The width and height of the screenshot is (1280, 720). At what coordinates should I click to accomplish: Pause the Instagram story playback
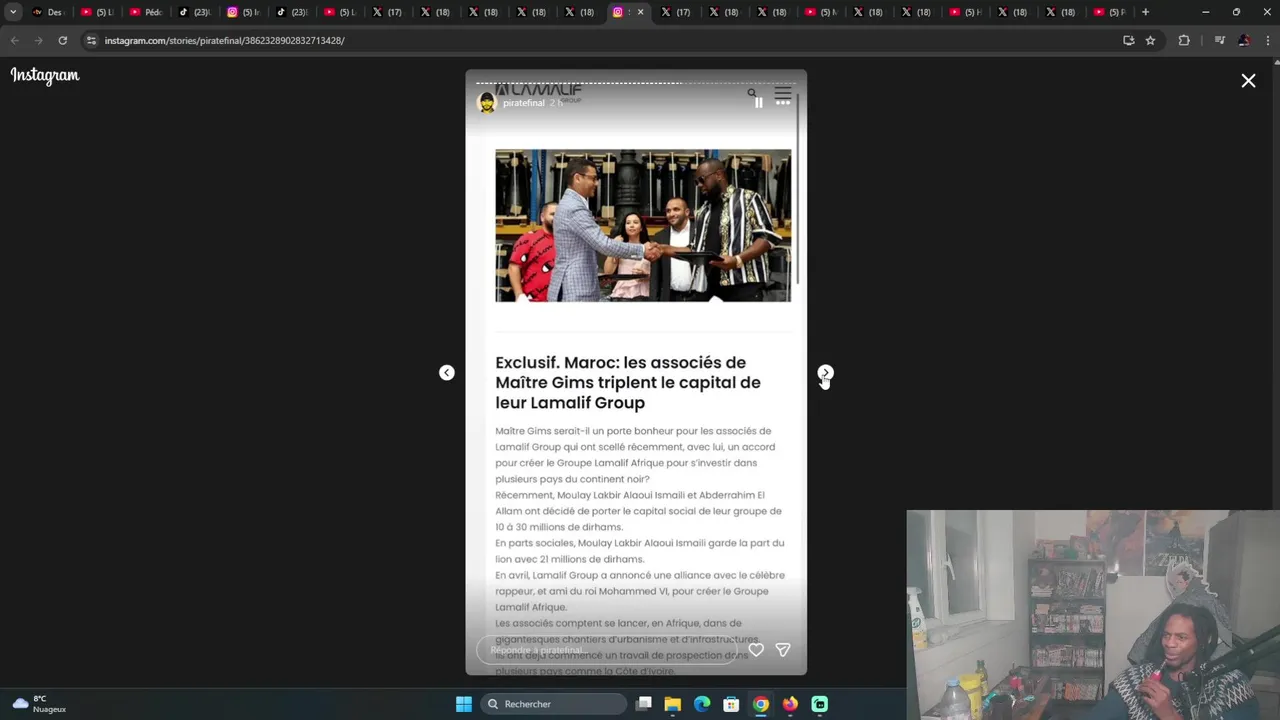point(758,103)
